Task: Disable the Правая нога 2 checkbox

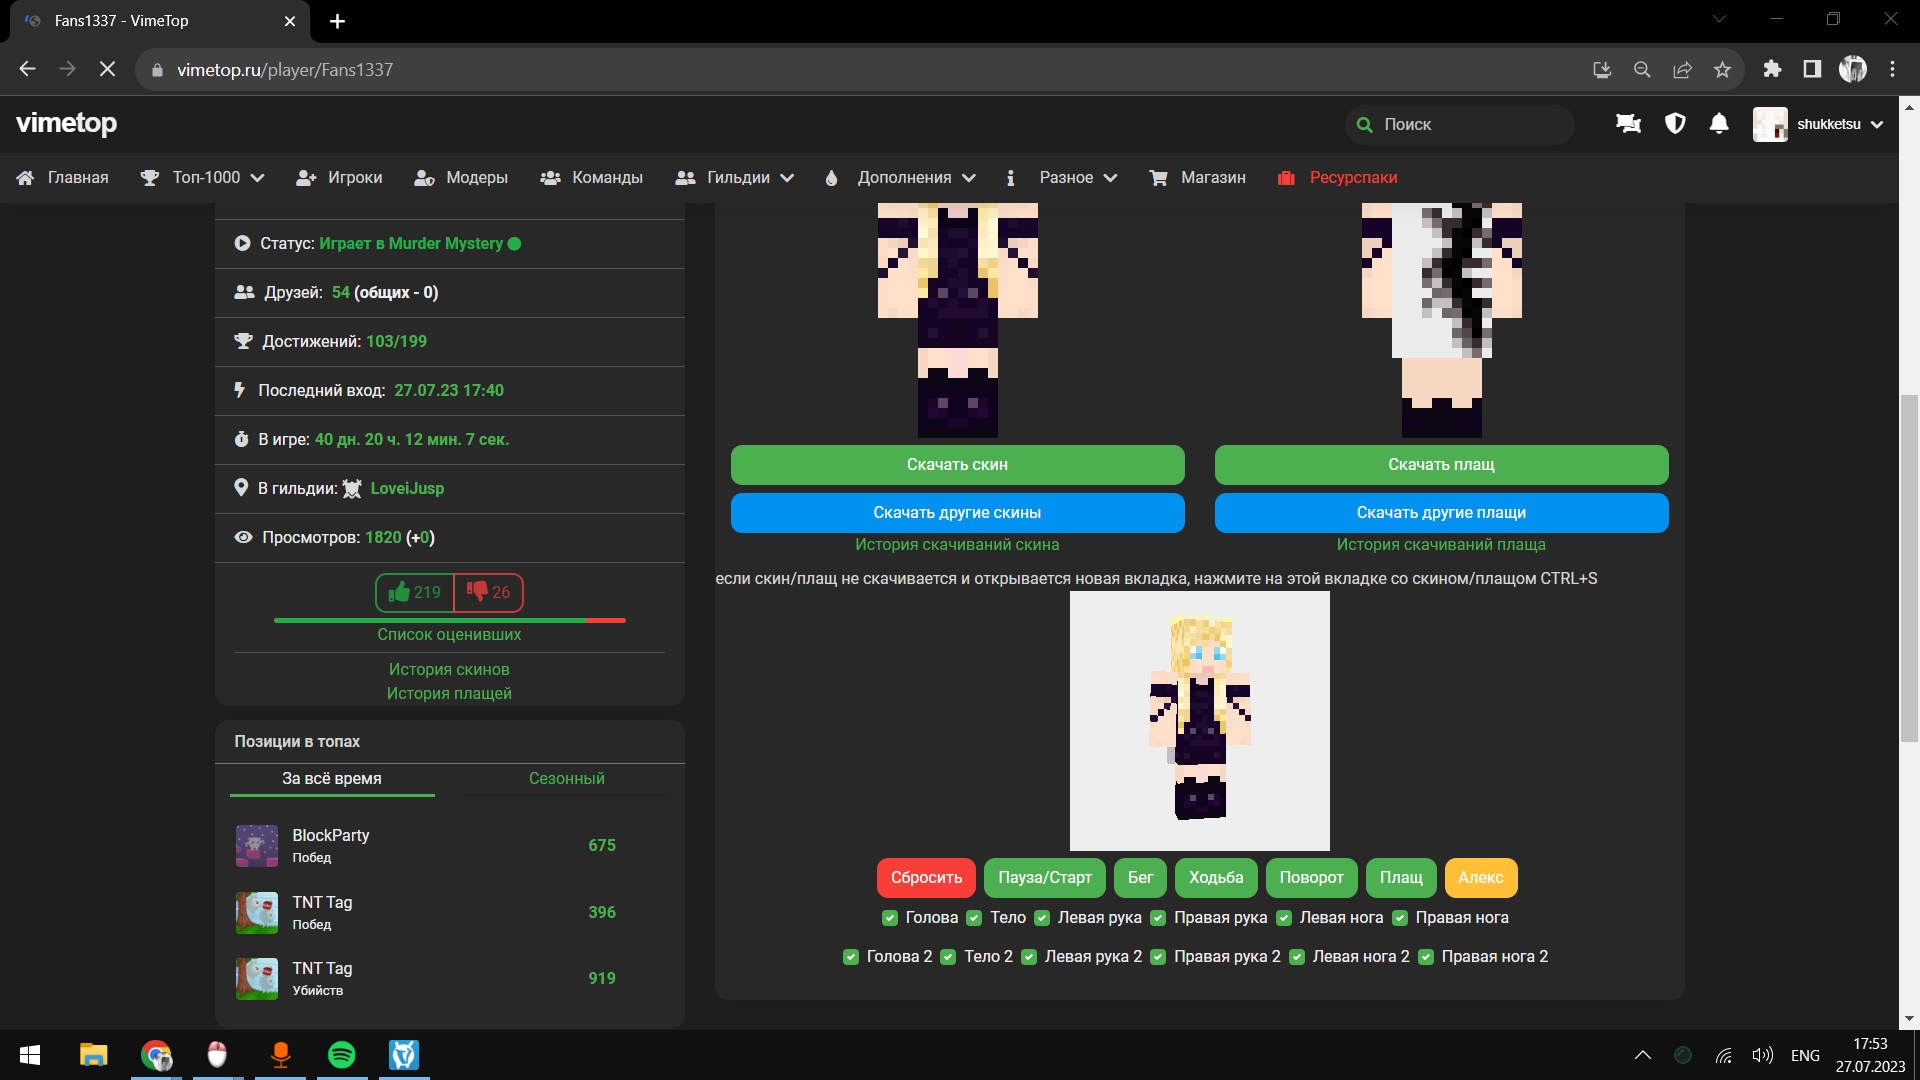Action: pos(1426,957)
